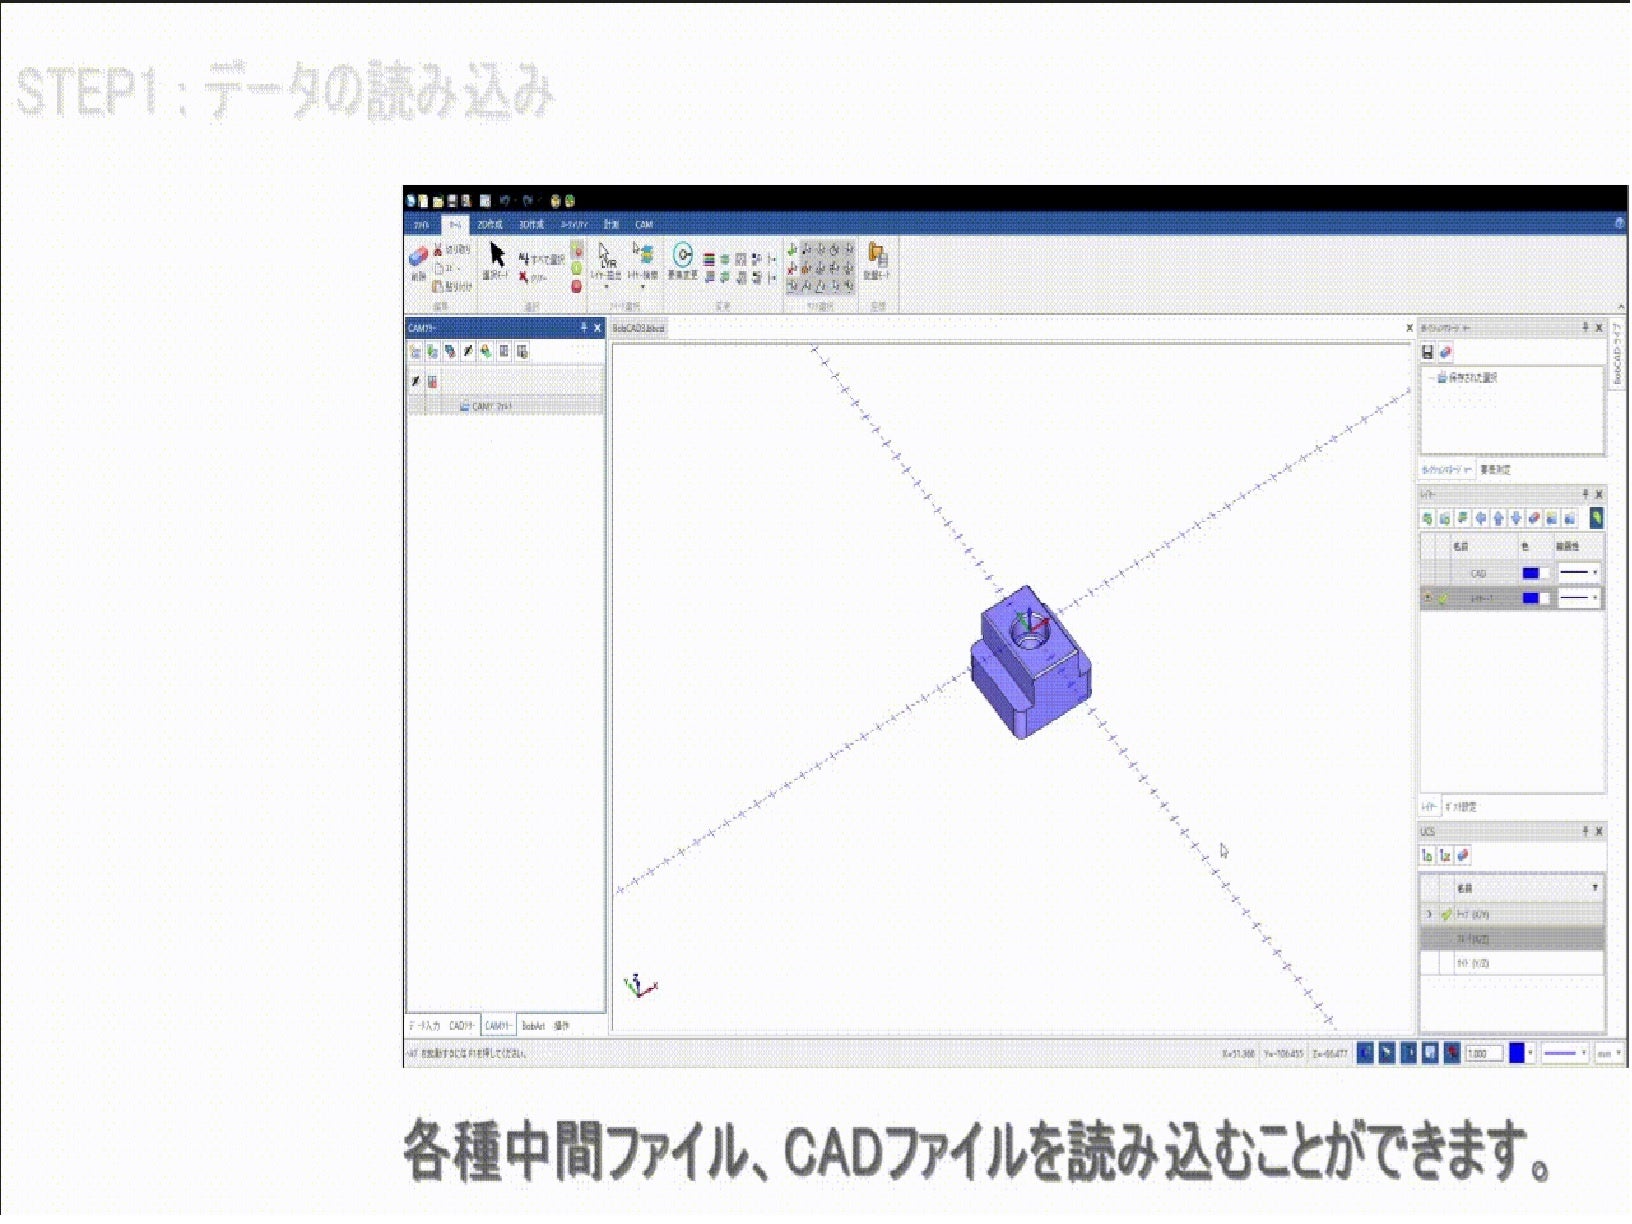Click the 1.000 value field in the status bar

[1484, 1053]
